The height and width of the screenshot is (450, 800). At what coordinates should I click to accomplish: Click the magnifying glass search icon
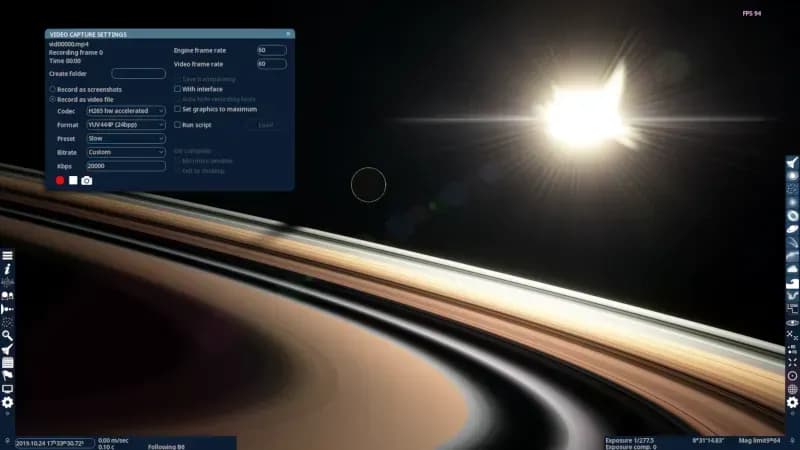[x=7, y=335]
